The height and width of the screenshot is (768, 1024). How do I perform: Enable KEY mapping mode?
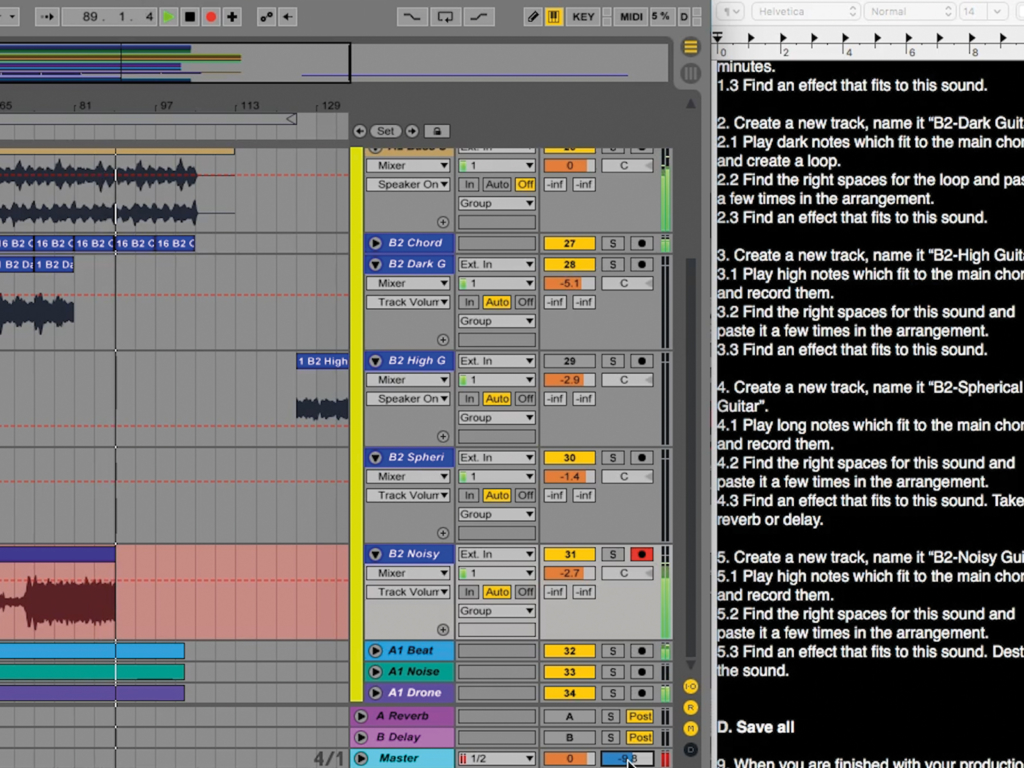[x=583, y=16]
